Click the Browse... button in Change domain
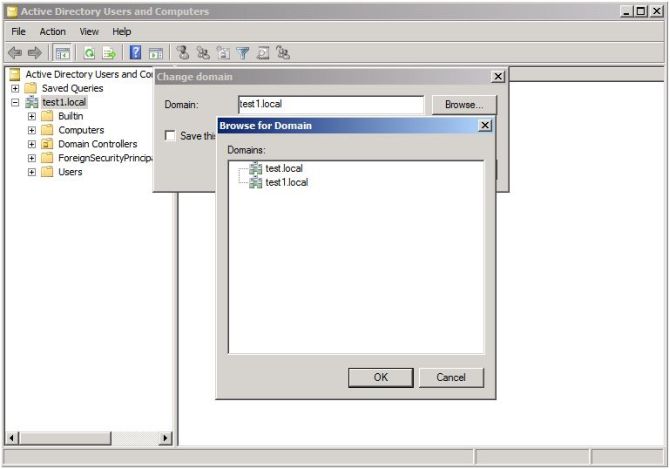670x469 pixels. [x=464, y=105]
